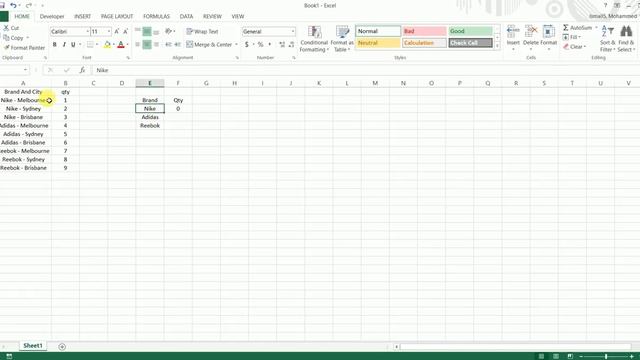This screenshot has height=360, width=640.
Task: Apply the Good cell style
Action: 470,31
